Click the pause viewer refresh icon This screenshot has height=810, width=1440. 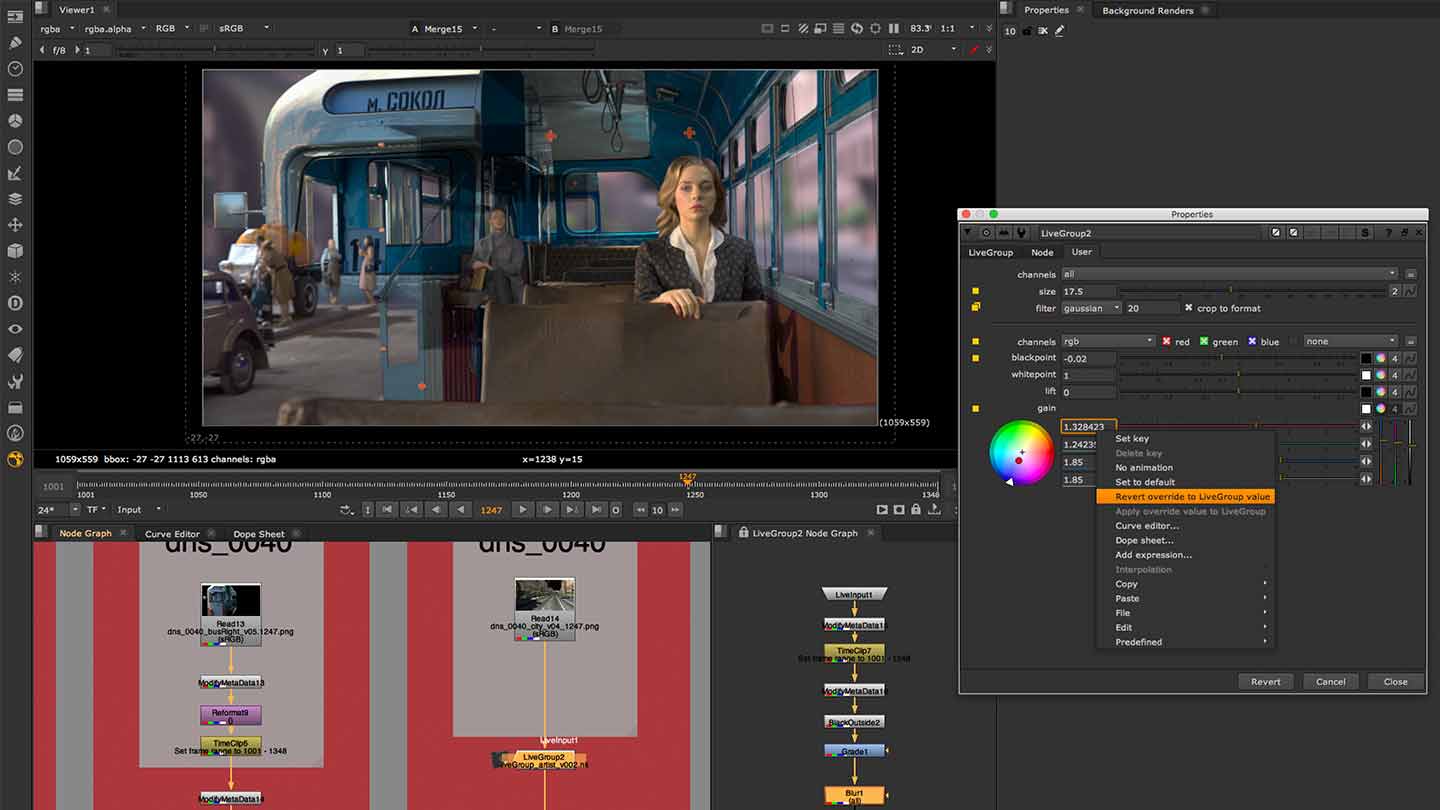point(893,28)
